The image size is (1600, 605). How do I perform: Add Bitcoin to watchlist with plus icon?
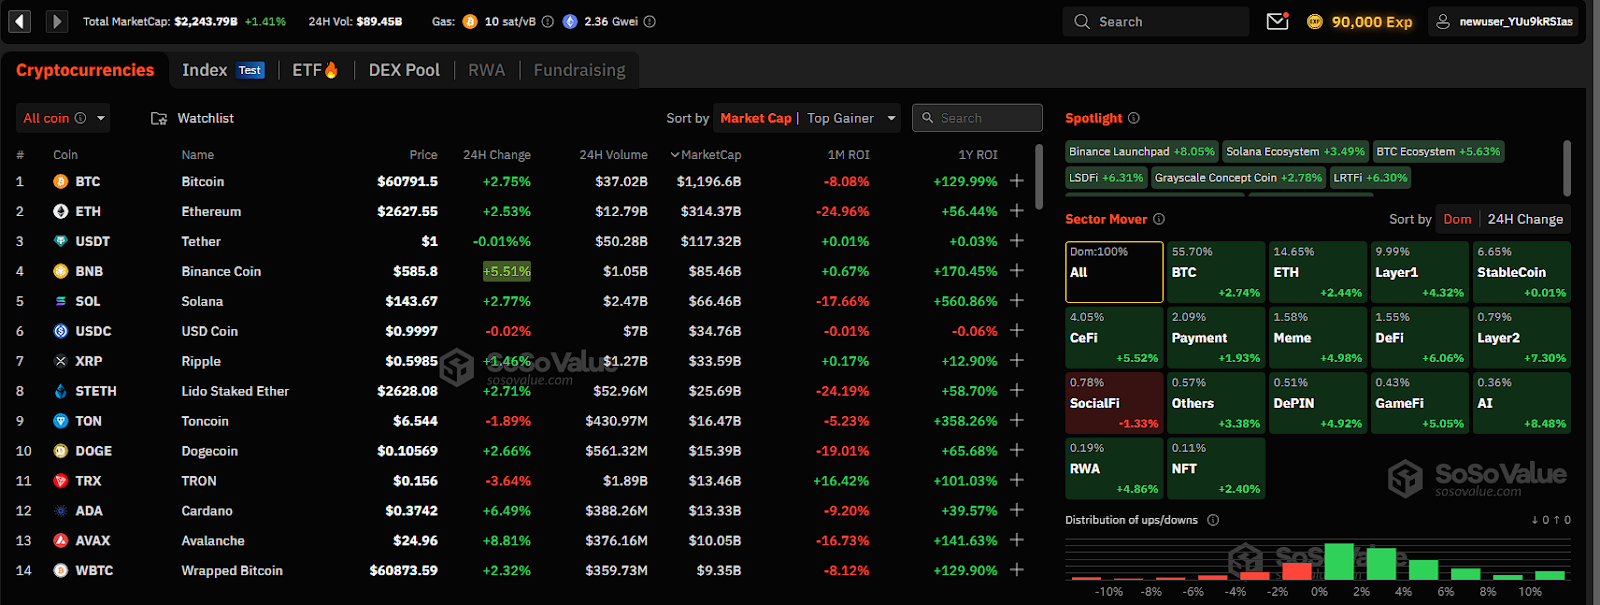click(x=1017, y=181)
